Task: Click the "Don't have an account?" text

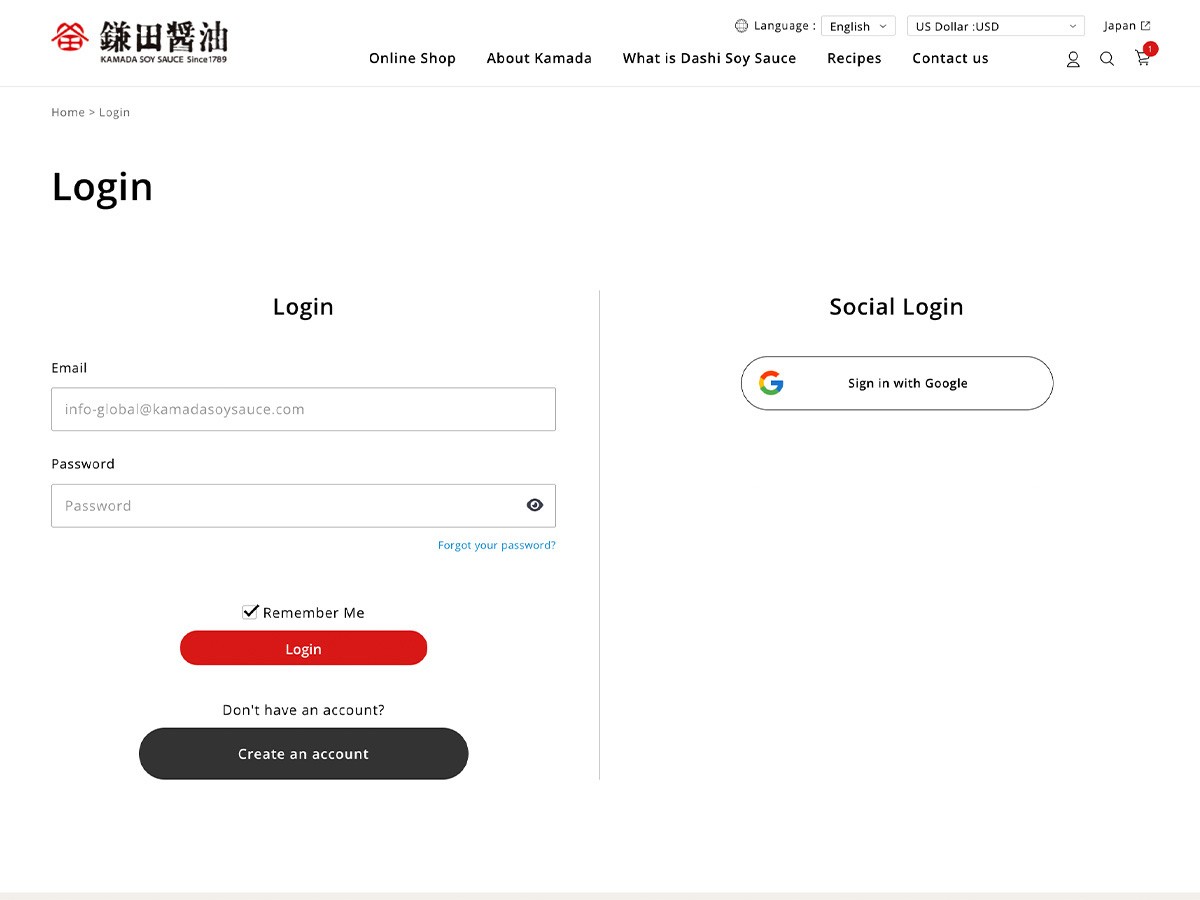Action: [303, 710]
